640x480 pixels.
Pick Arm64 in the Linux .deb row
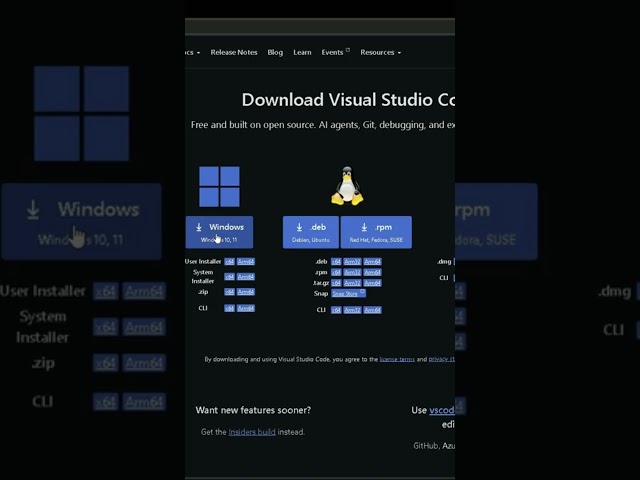click(372, 262)
